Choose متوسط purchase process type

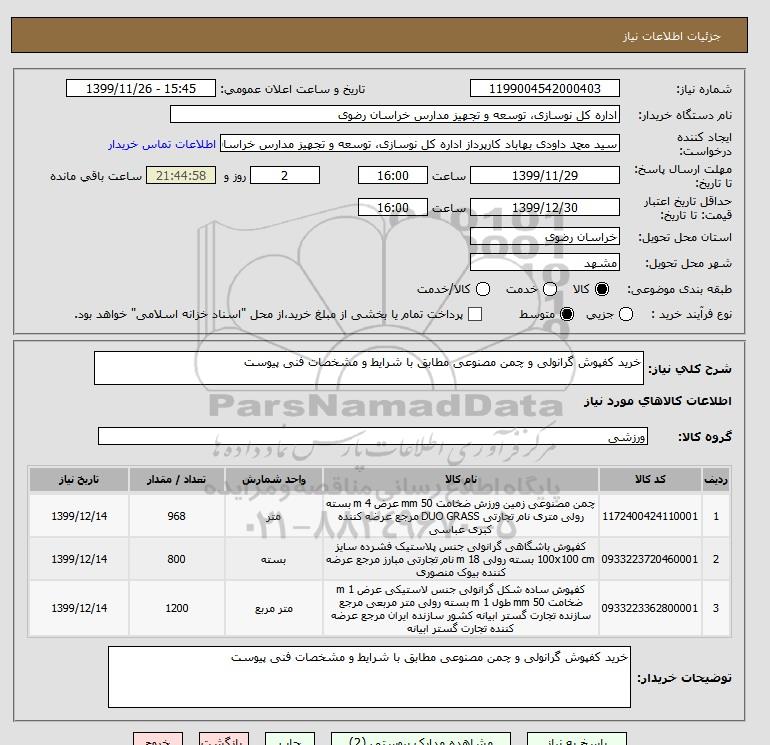pyautogui.click(x=567, y=314)
